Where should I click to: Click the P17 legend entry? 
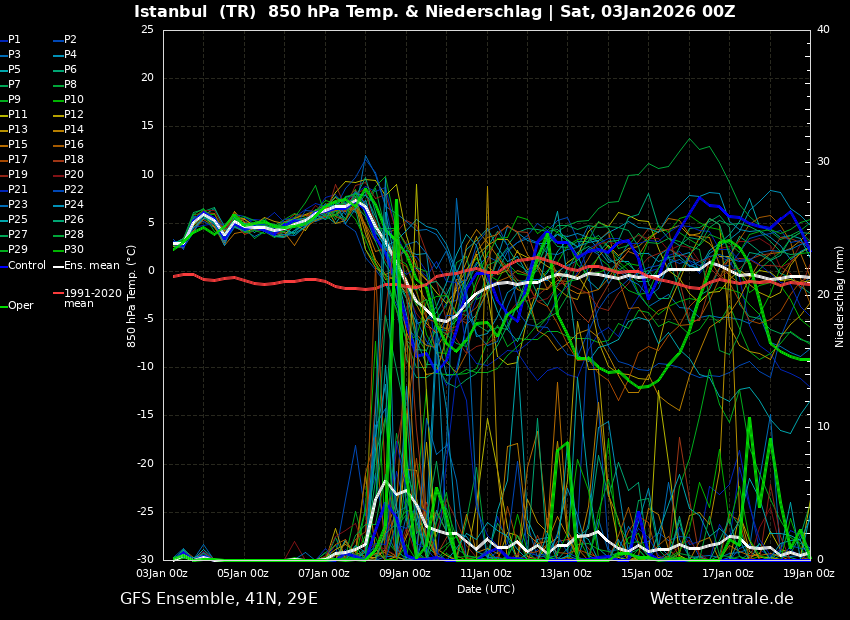tap(17, 159)
